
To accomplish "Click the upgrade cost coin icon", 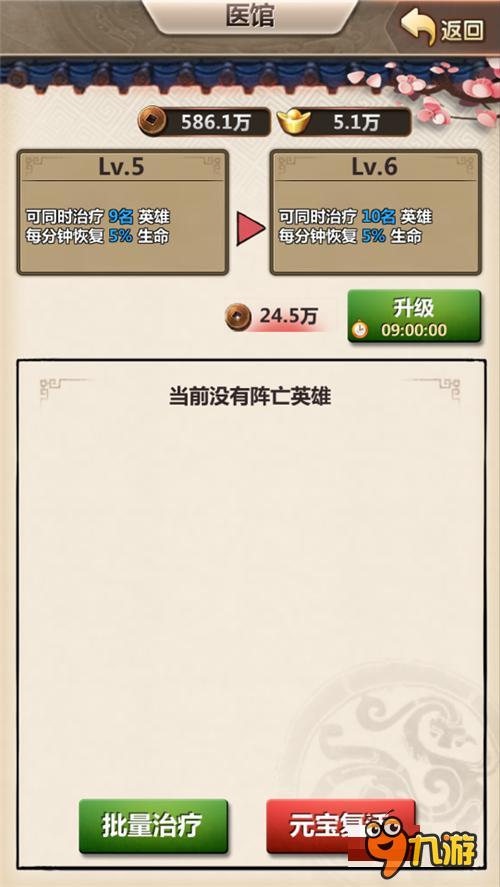I will coord(238,317).
